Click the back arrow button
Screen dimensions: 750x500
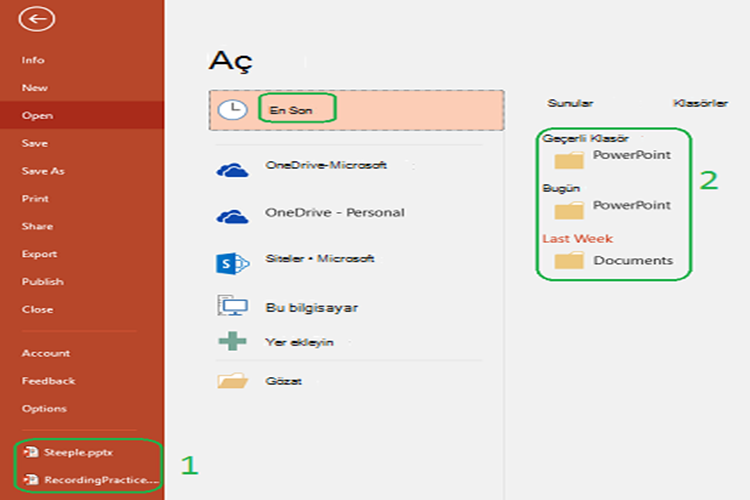click(37, 19)
